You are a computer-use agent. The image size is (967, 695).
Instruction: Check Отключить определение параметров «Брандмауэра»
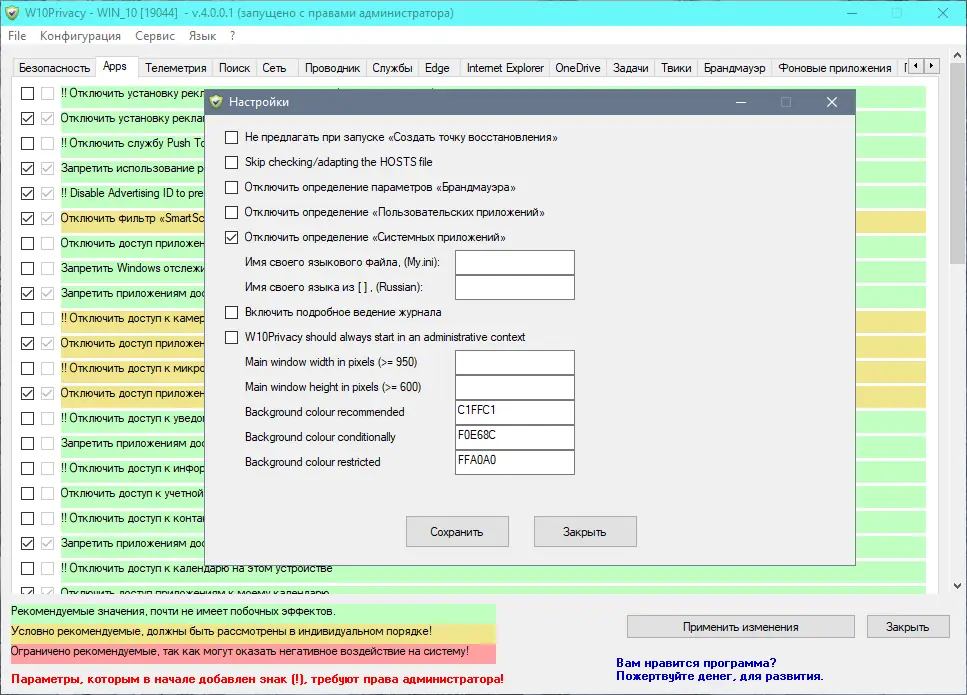pyautogui.click(x=231, y=187)
